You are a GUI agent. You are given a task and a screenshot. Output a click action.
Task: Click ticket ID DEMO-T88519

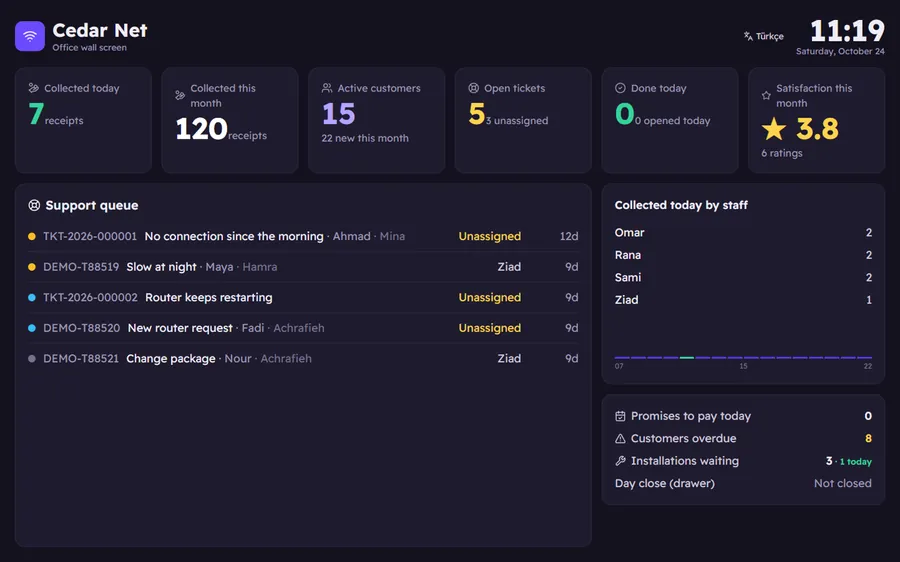point(81,267)
